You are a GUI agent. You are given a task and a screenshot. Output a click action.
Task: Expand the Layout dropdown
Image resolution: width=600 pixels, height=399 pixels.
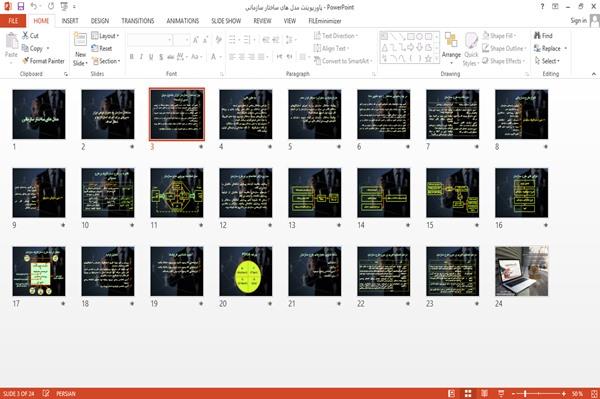(105, 36)
